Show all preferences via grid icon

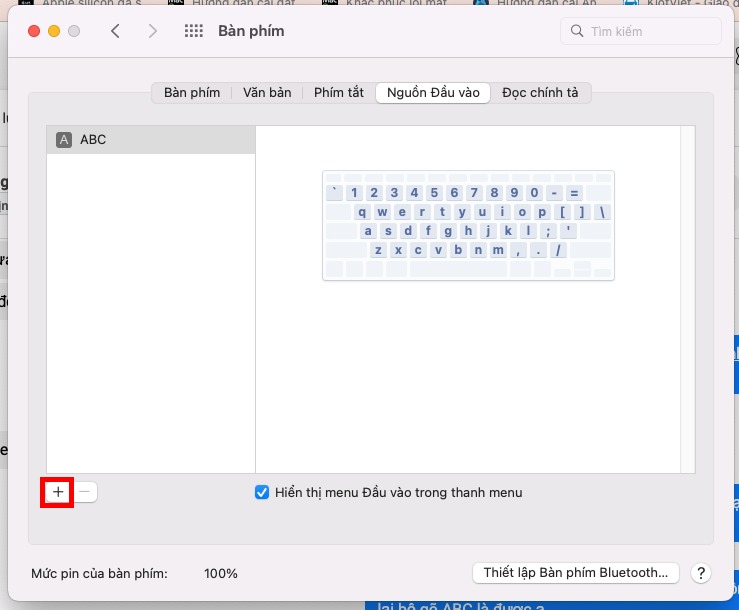[x=194, y=31]
